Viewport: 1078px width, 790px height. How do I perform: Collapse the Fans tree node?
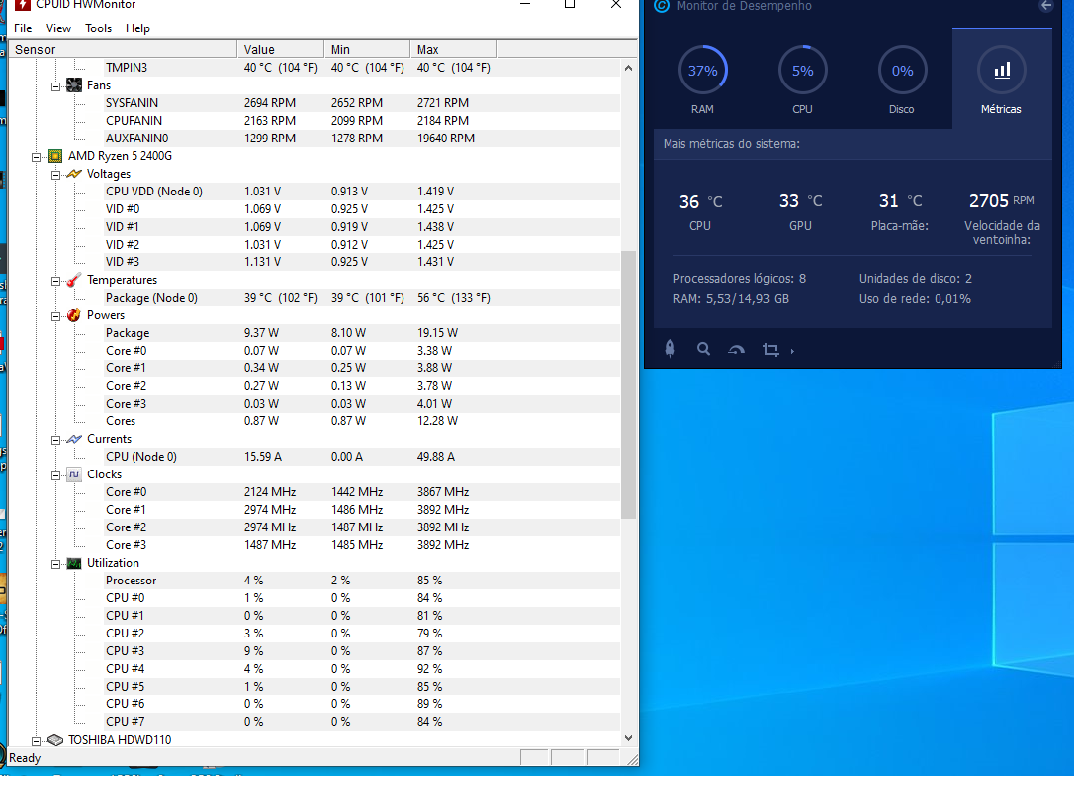(55, 87)
